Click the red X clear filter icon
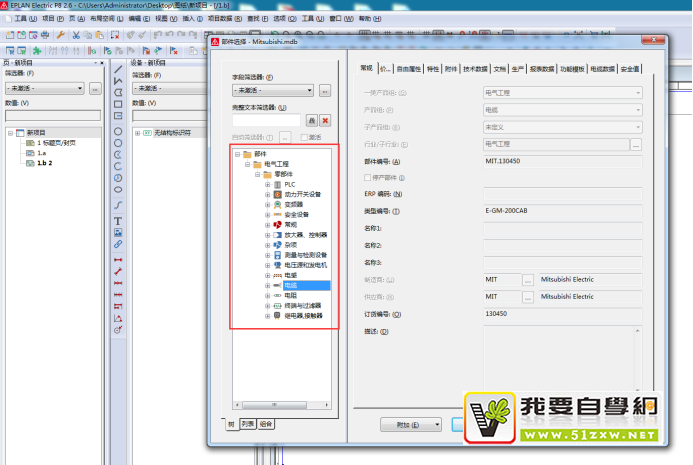Image resolution: width=693 pixels, height=465 pixels. point(325,120)
